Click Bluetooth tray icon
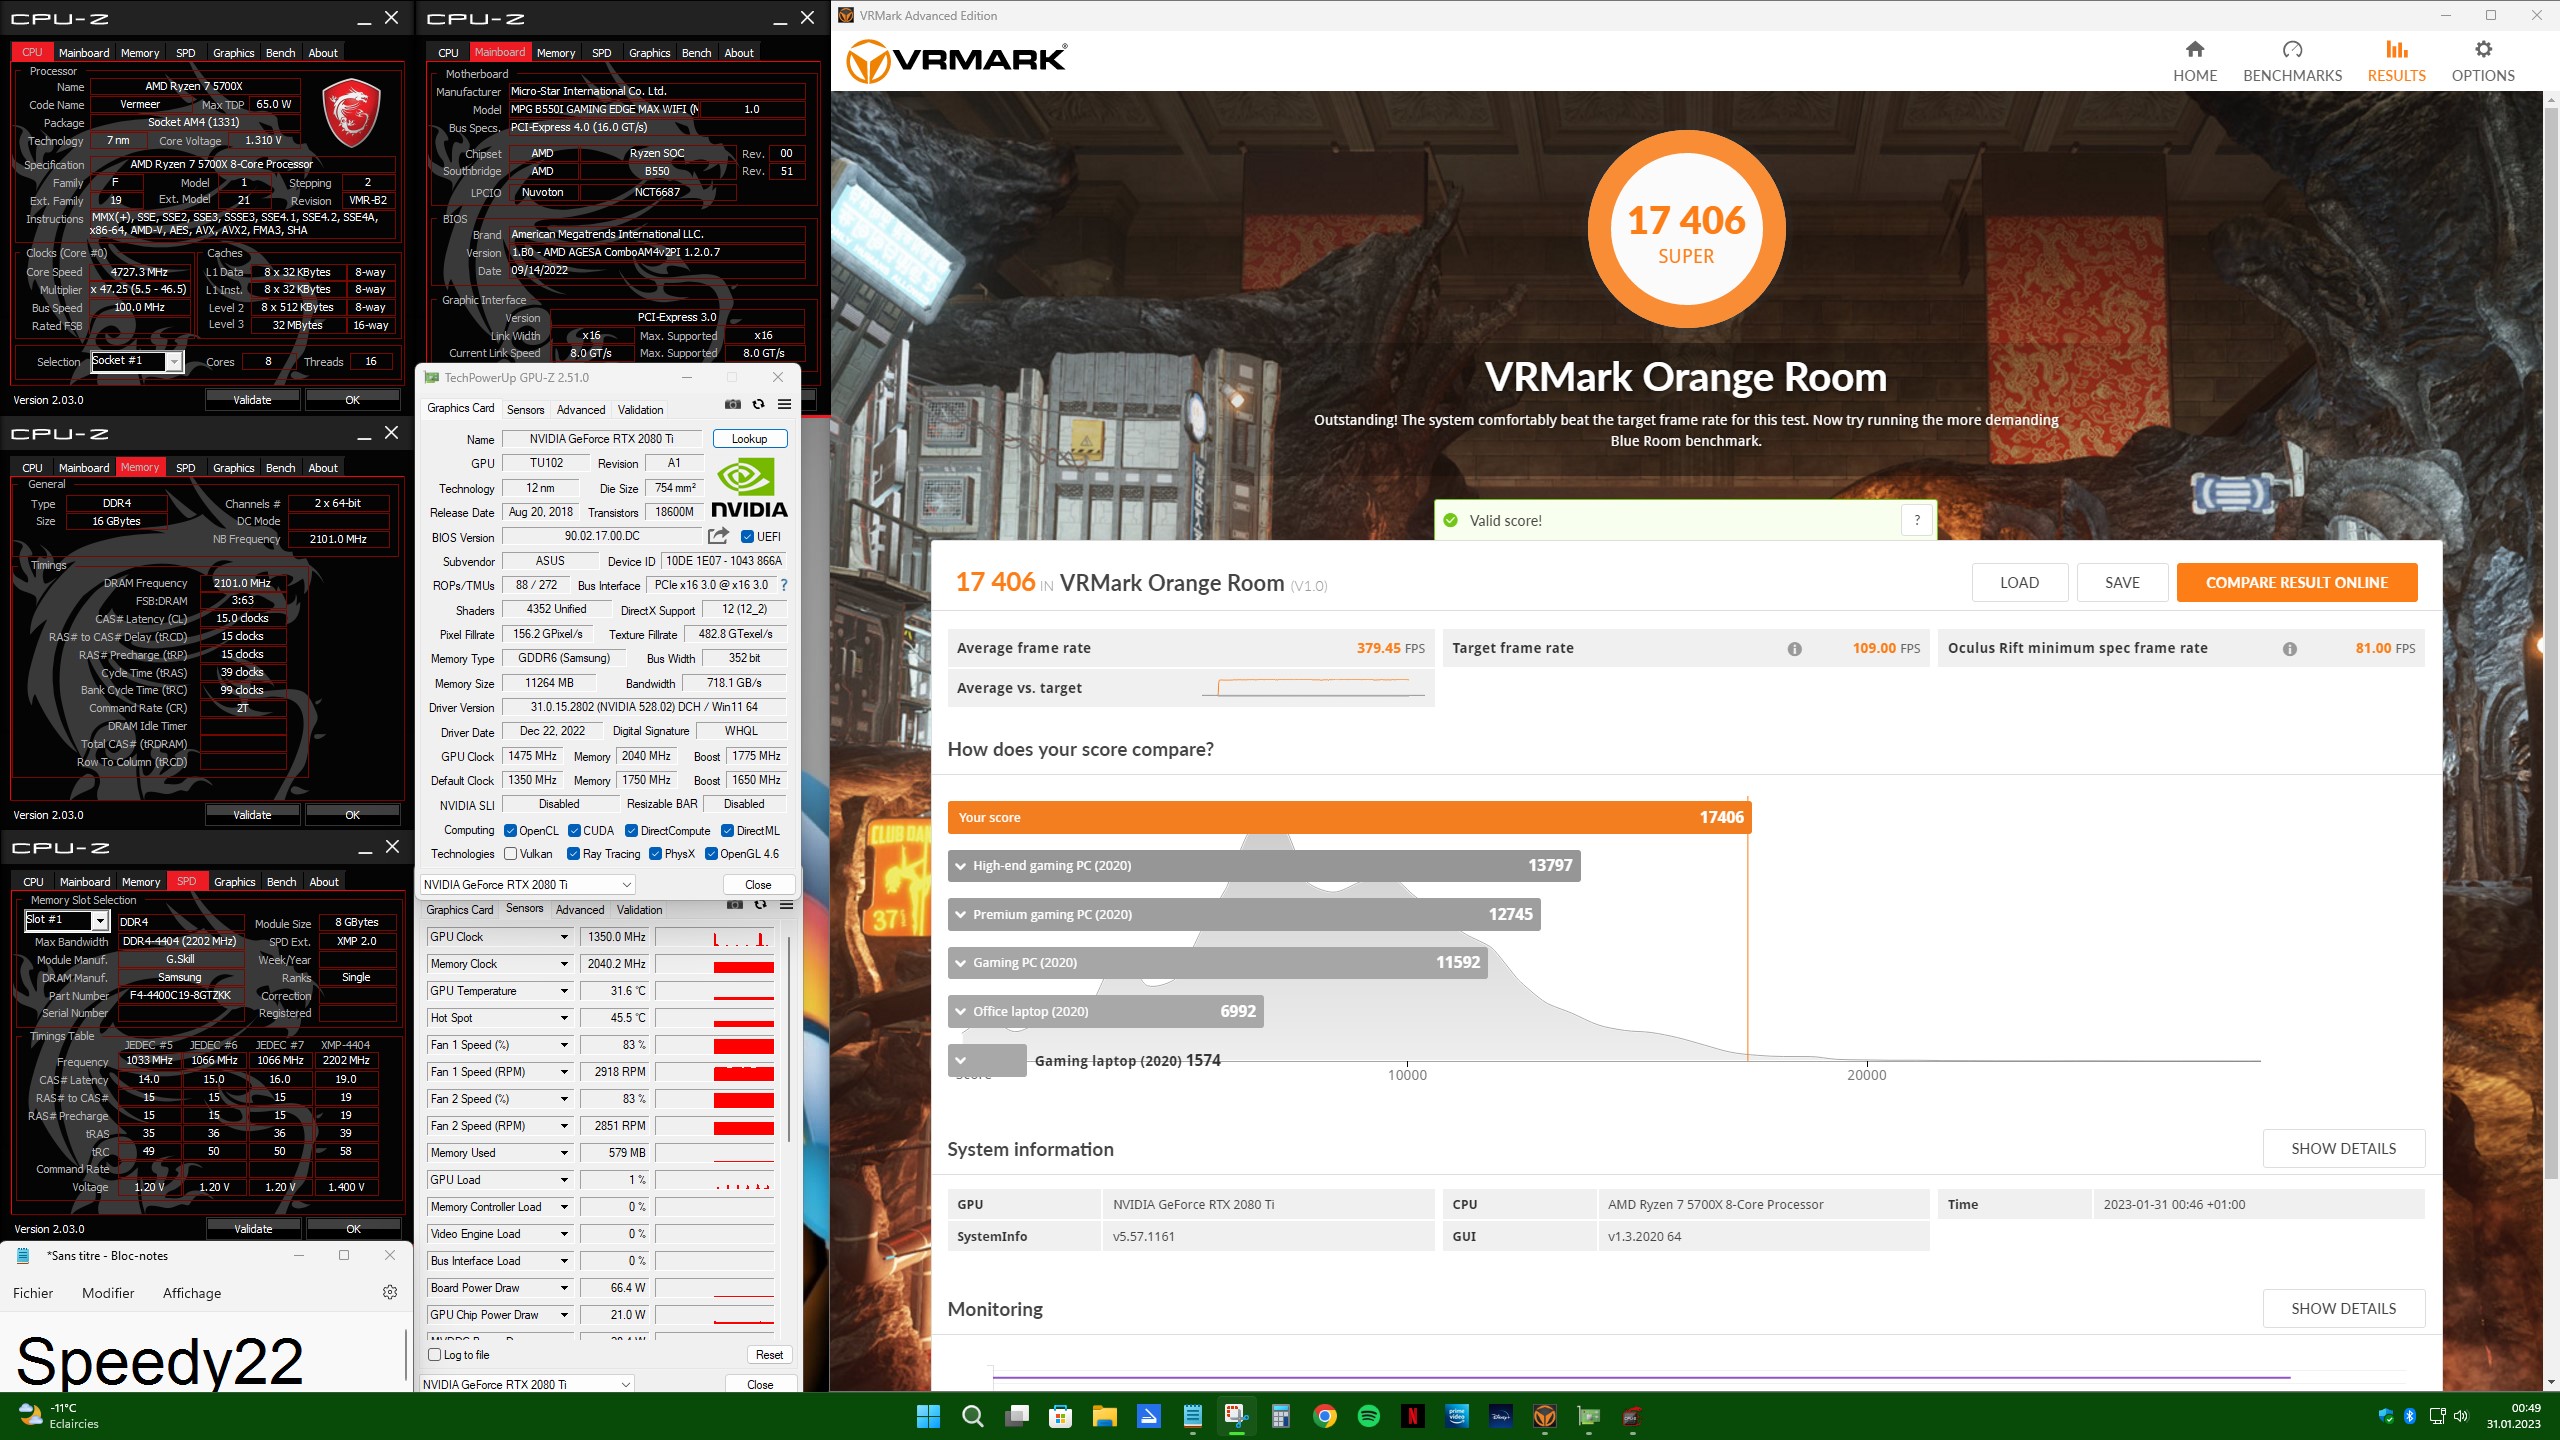The image size is (2560, 1440). 2409,1416
